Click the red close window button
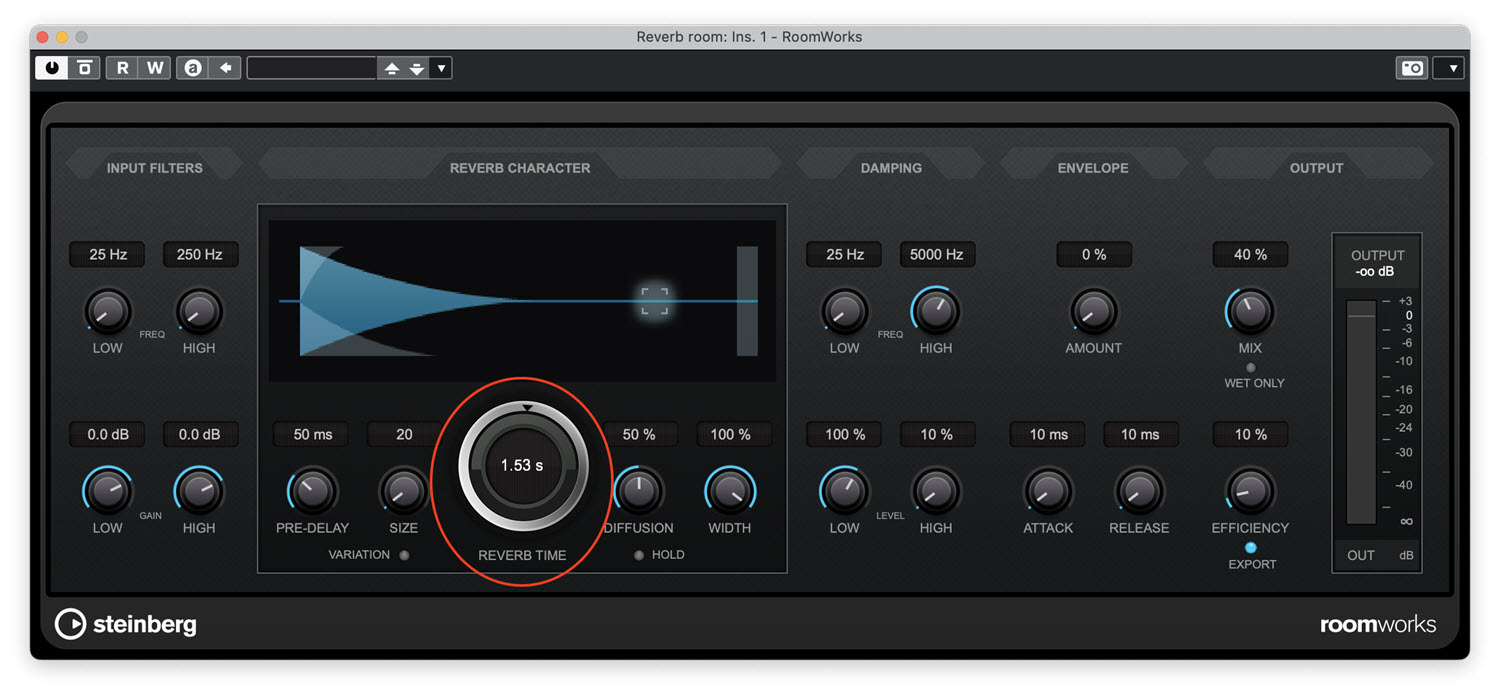This screenshot has height=695, width=1500. (42, 37)
